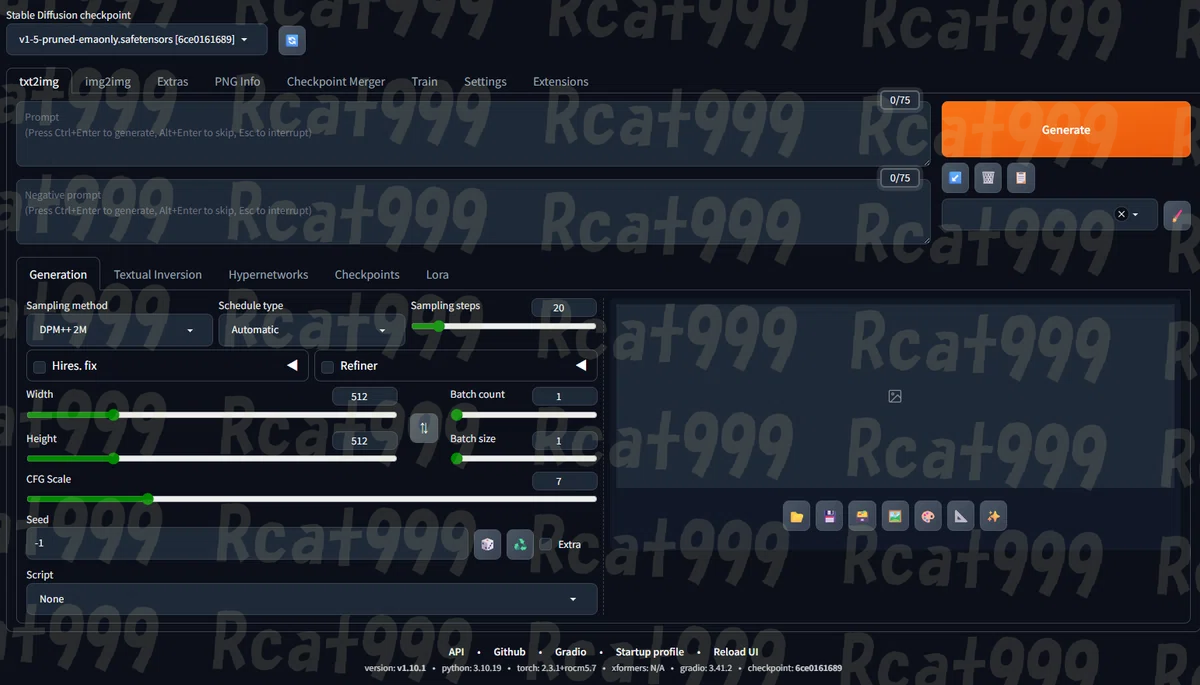Select the Generation sub-tab

tap(58, 275)
